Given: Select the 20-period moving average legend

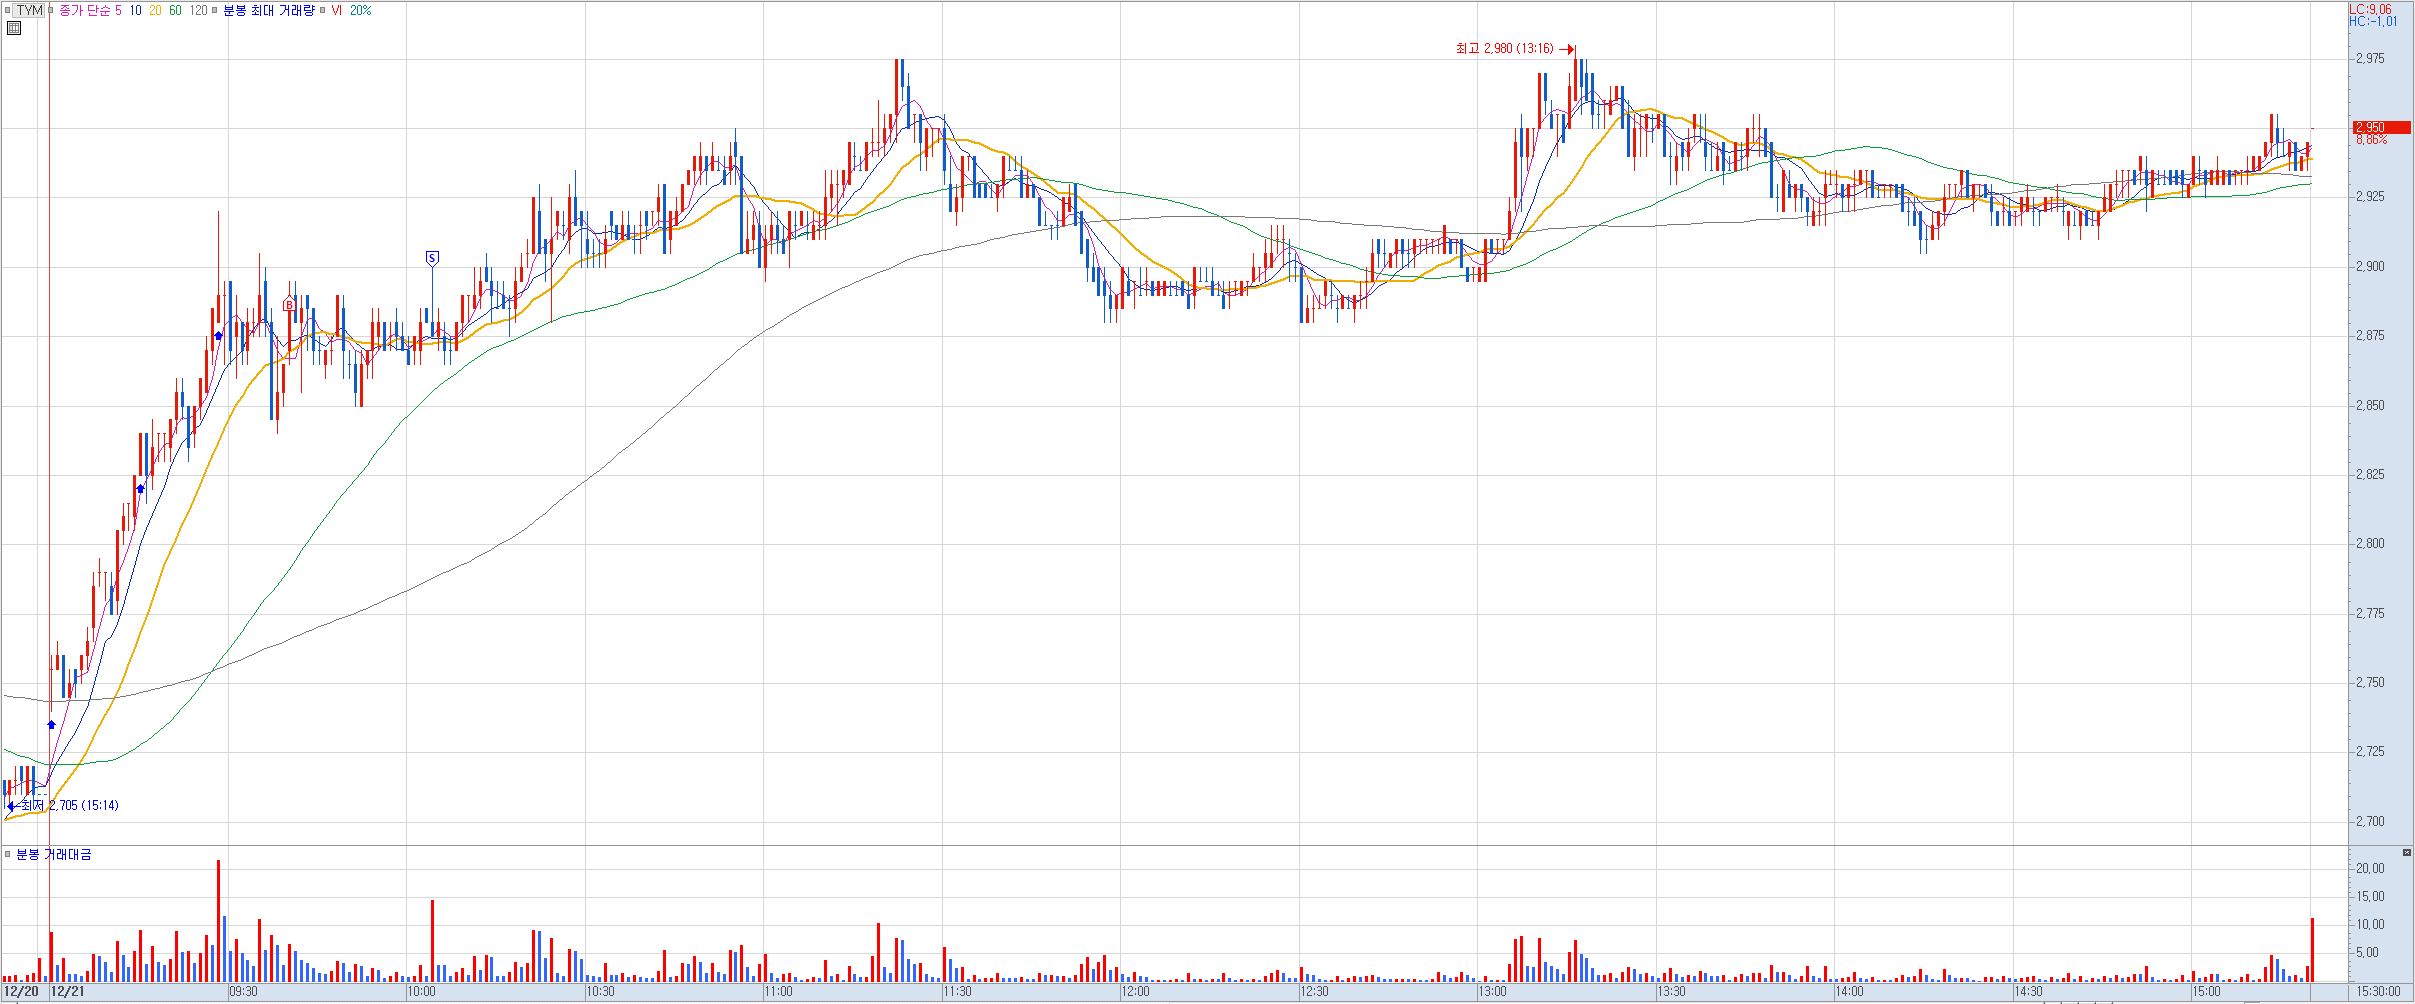Looking at the screenshot, I should 155,10.
